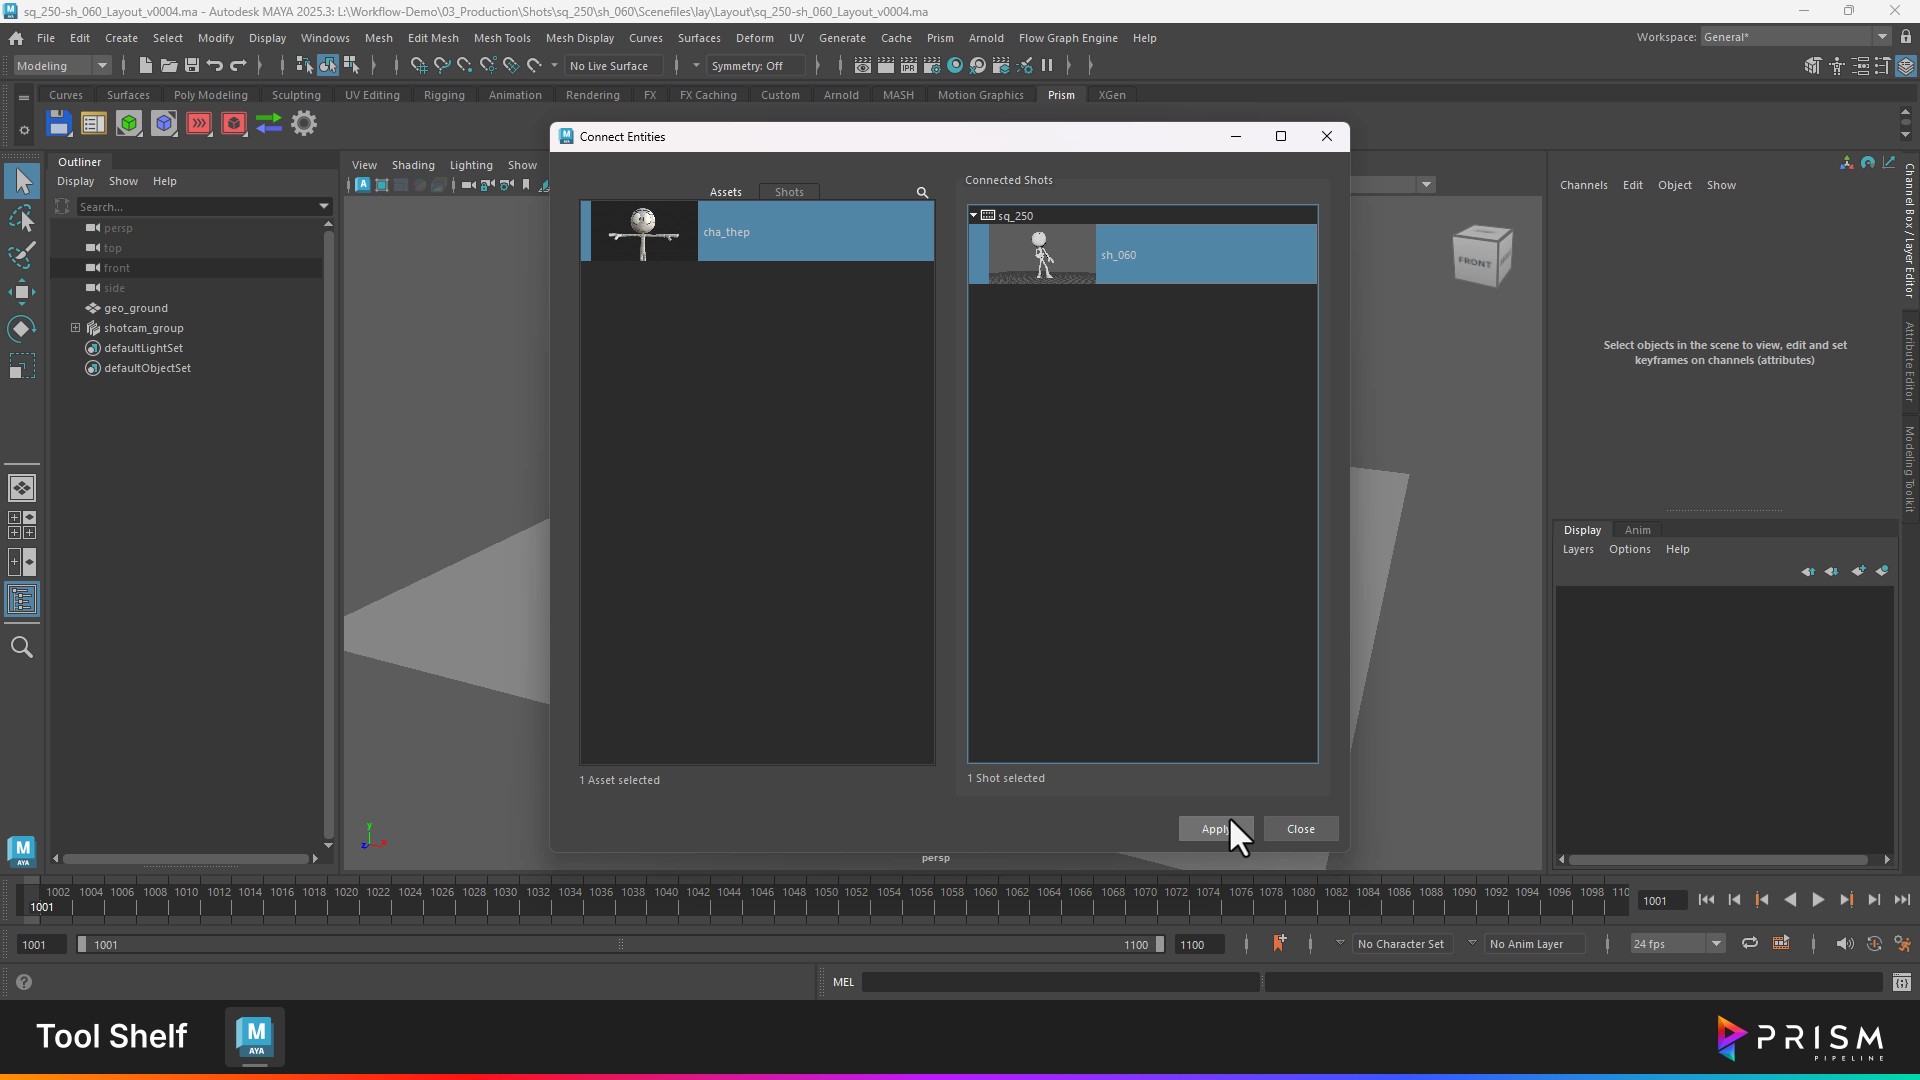Click the Undo icon in status line
The image size is (1920, 1080).
[x=214, y=66]
